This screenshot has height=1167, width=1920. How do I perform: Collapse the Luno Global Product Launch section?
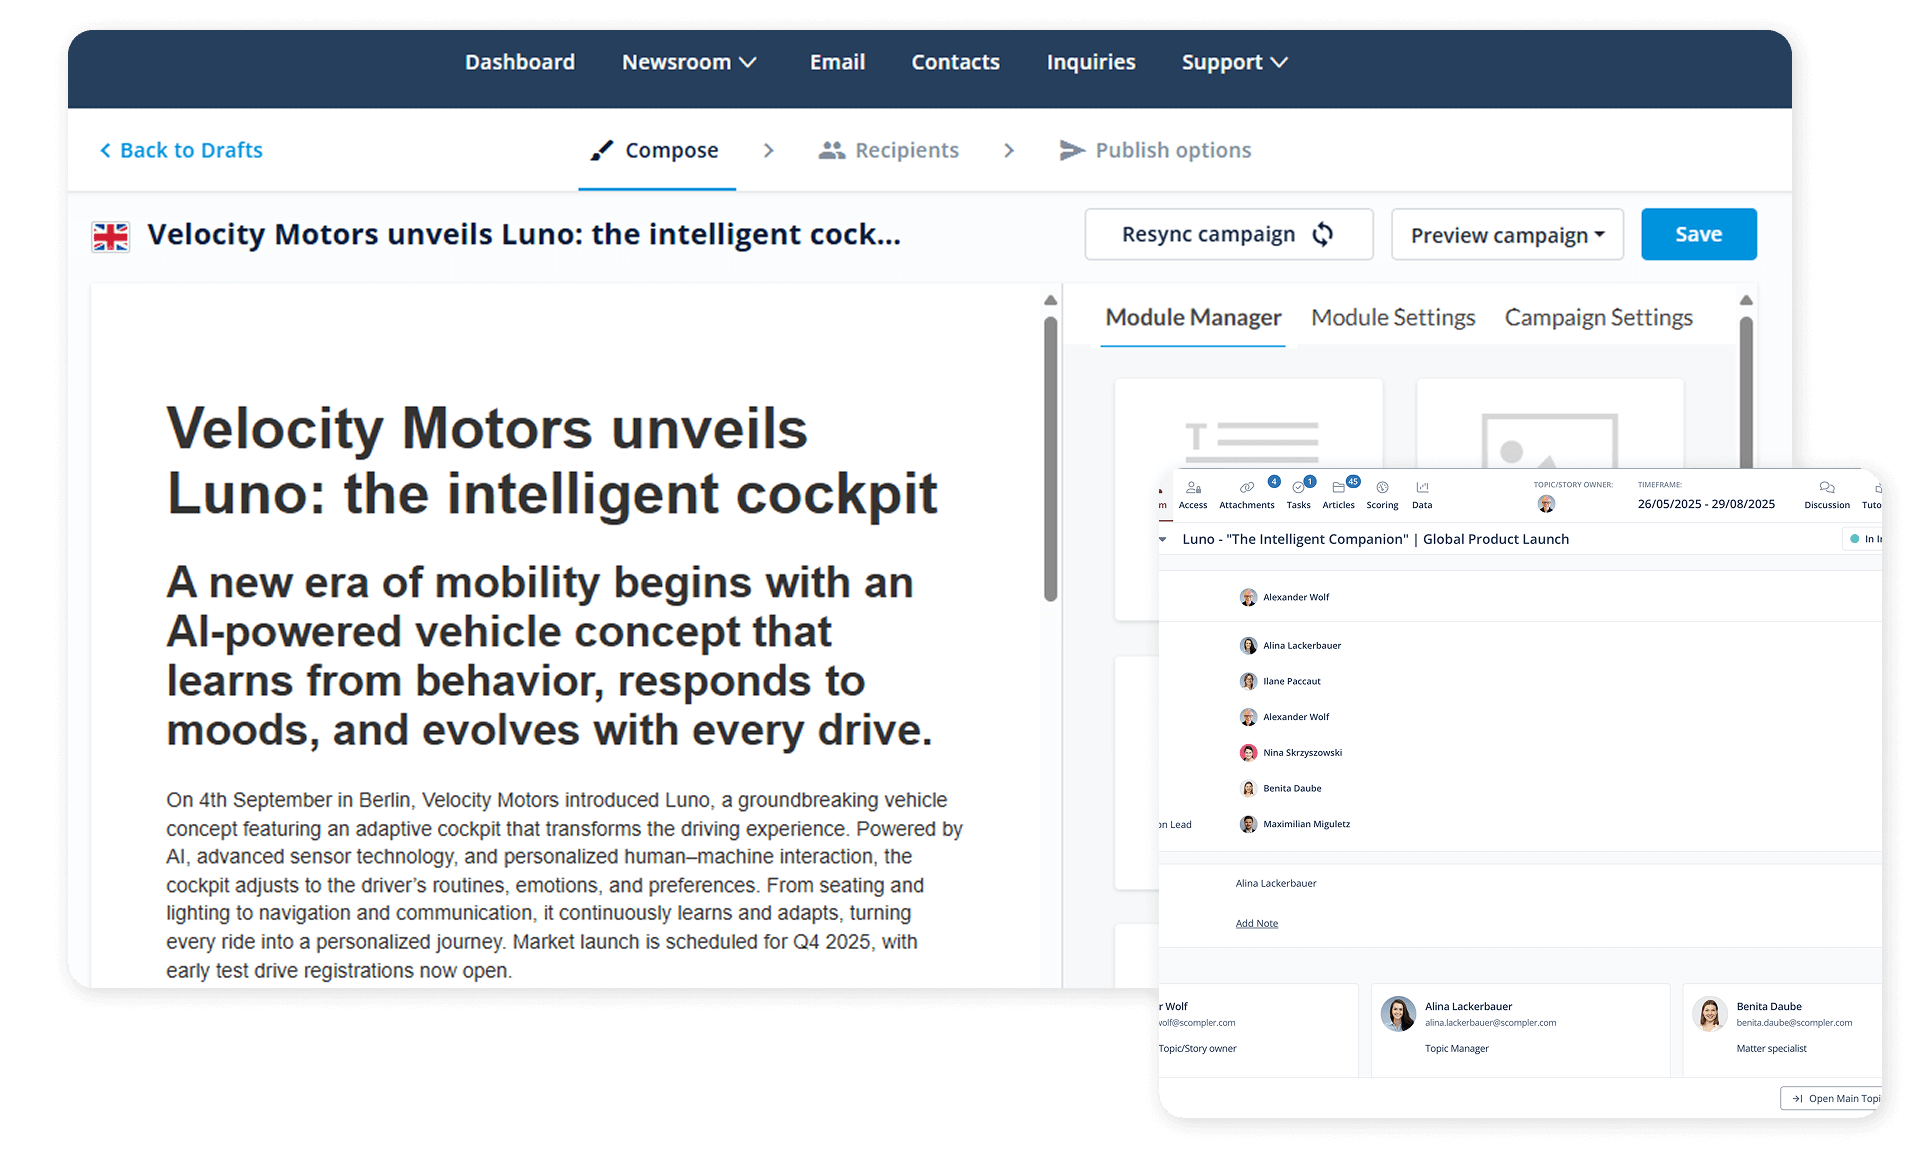(1161, 539)
